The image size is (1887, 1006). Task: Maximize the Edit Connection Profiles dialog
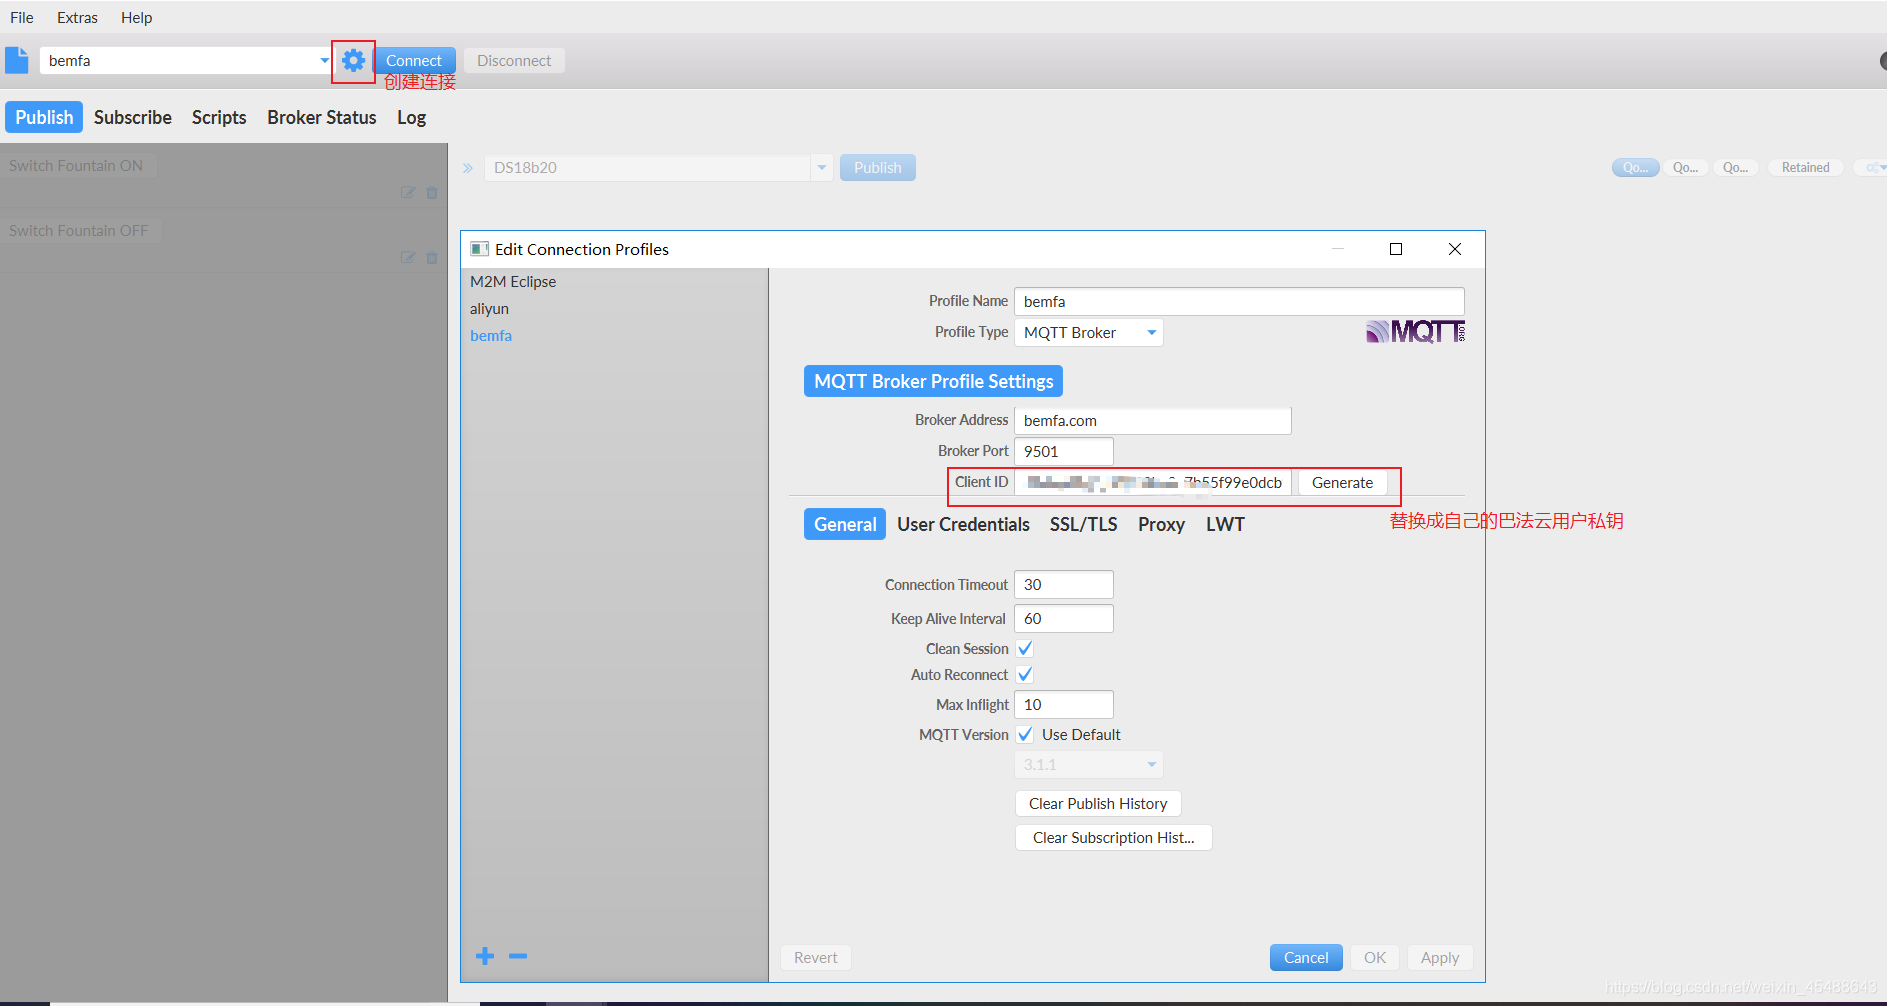[1396, 249]
